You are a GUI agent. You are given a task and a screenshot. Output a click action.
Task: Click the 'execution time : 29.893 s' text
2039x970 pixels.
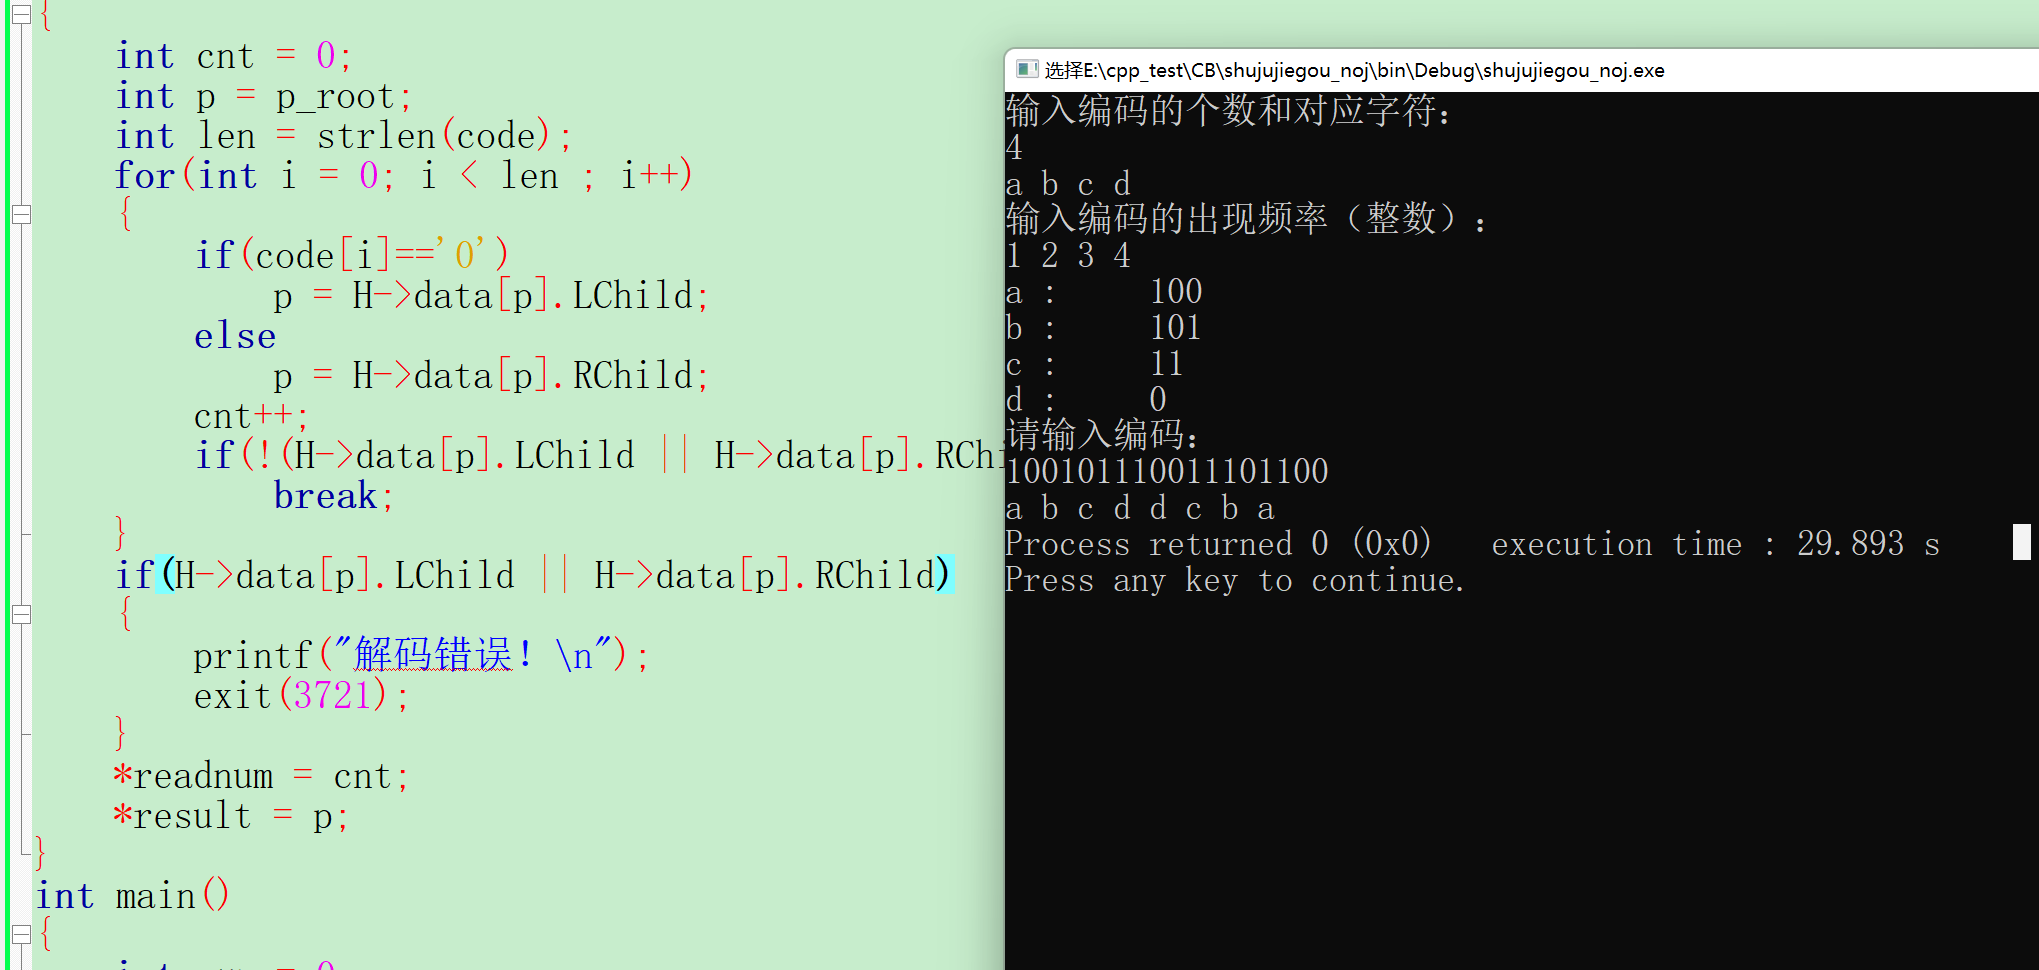tap(1716, 544)
